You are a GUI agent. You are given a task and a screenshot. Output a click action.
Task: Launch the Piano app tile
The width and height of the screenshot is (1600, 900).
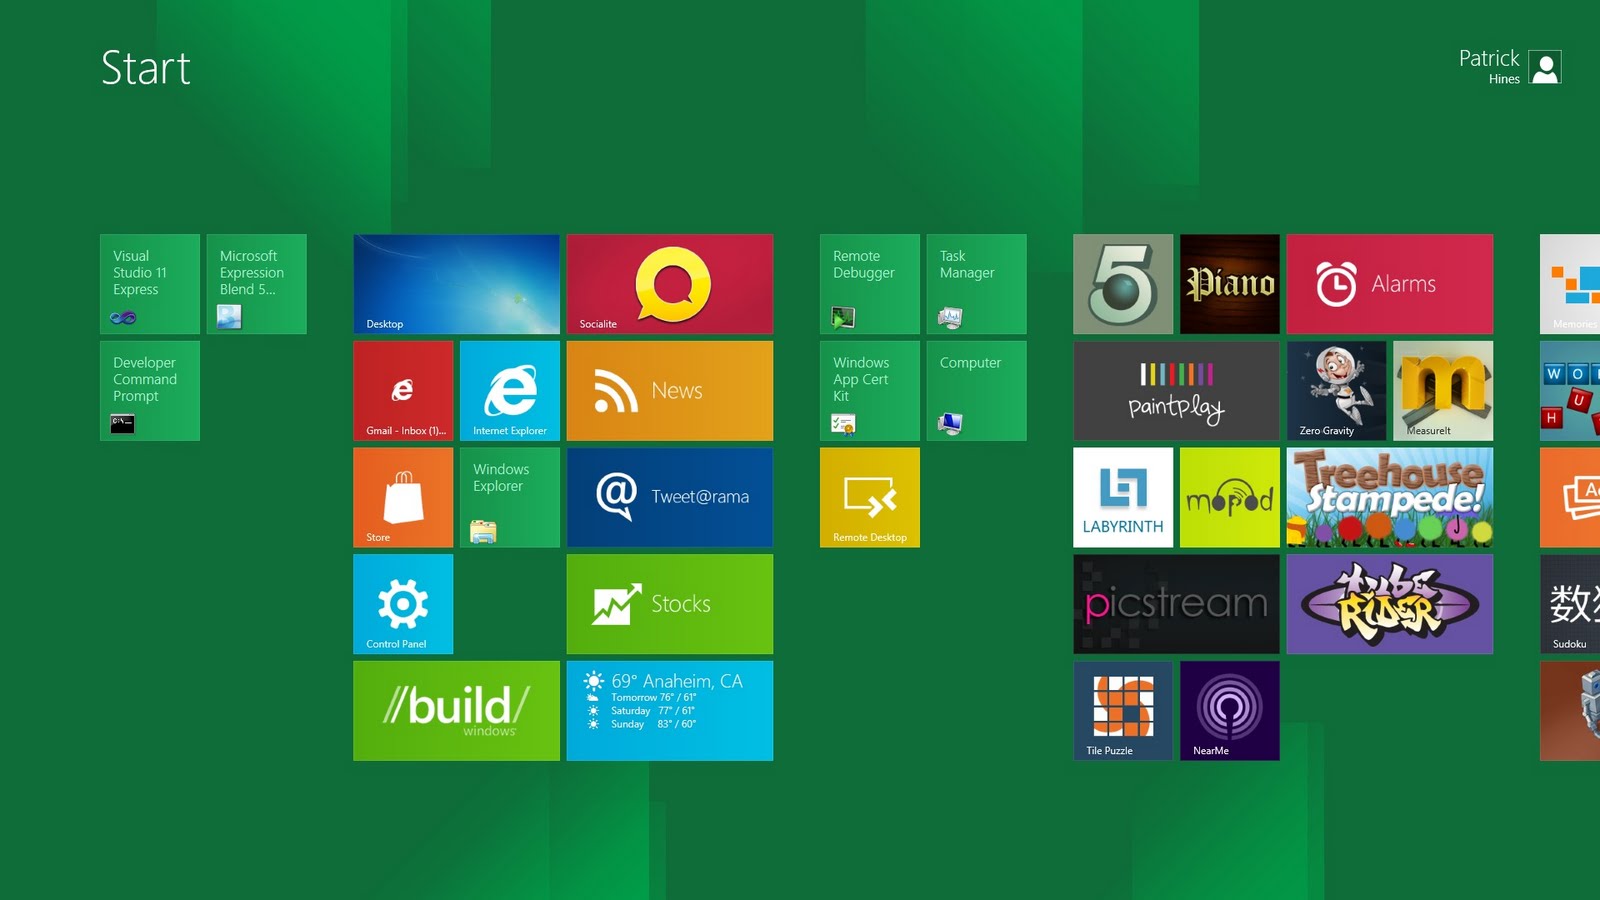pos(1230,284)
